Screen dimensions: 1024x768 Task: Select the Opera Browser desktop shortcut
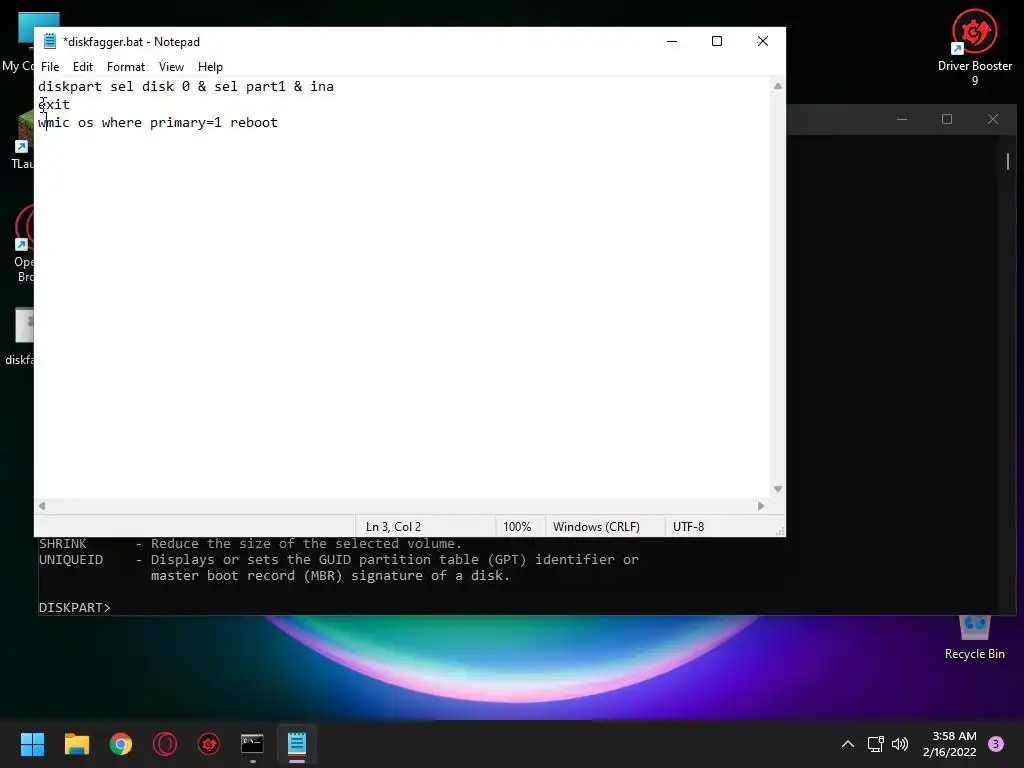25,243
